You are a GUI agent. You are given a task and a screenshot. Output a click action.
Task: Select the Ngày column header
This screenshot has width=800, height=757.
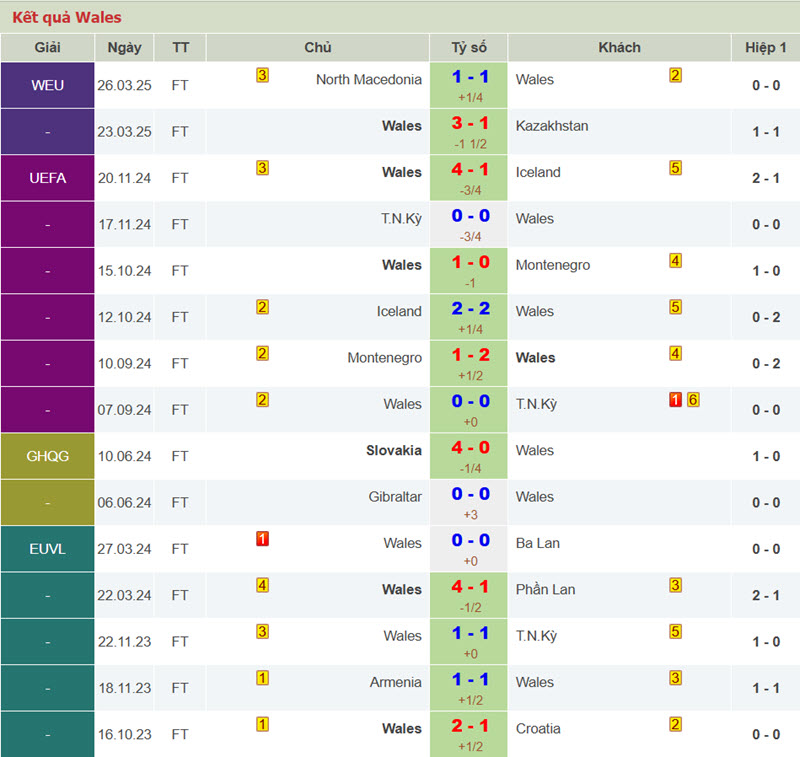point(124,48)
